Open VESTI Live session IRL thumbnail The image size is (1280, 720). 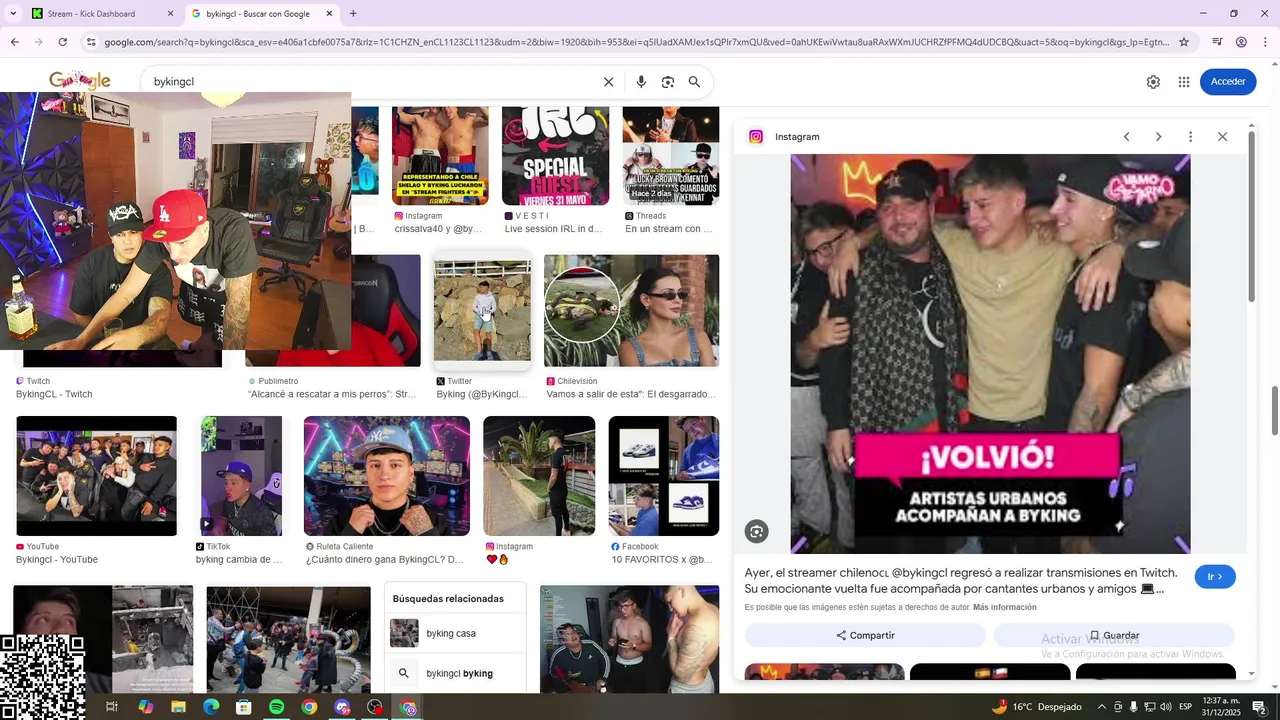point(555,156)
